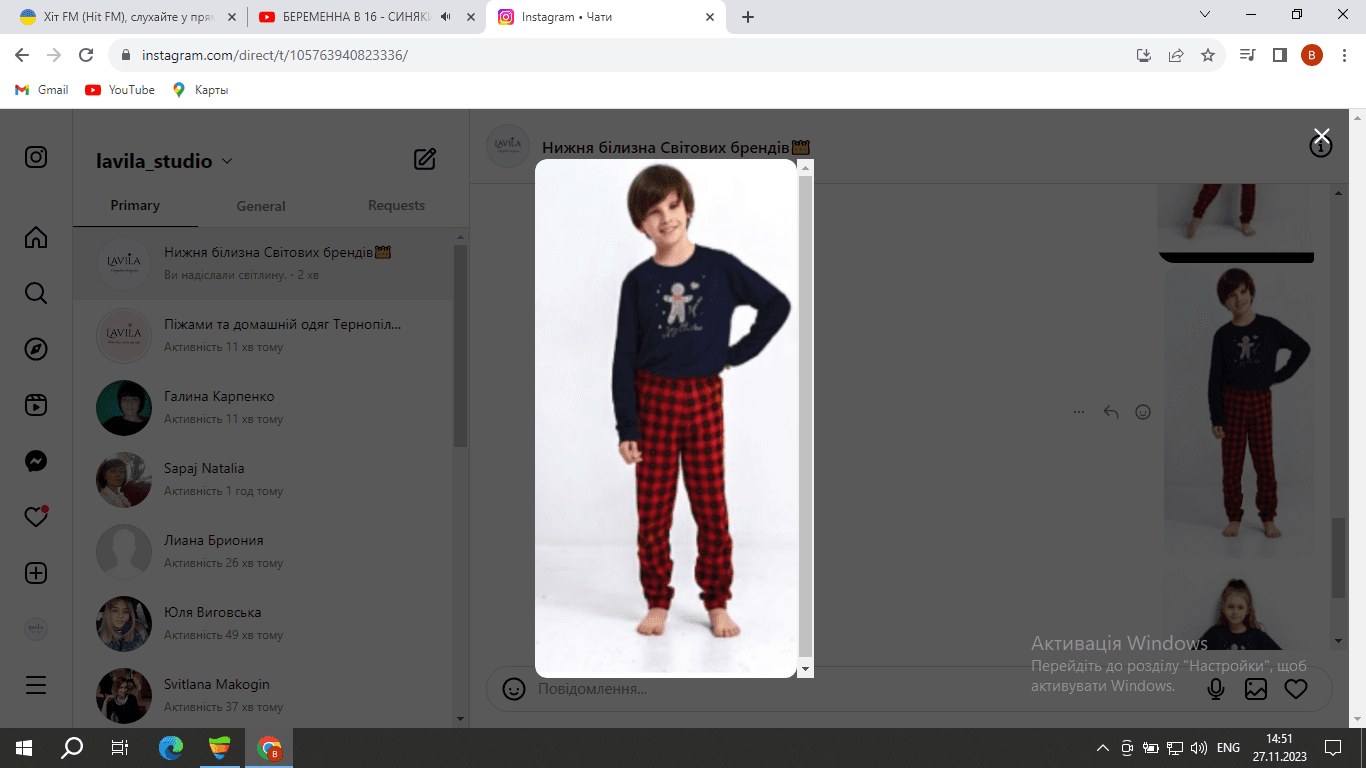The width and height of the screenshot is (1366, 768).
Task: Open Instagram search icon in sidebar
Action: click(x=36, y=293)
